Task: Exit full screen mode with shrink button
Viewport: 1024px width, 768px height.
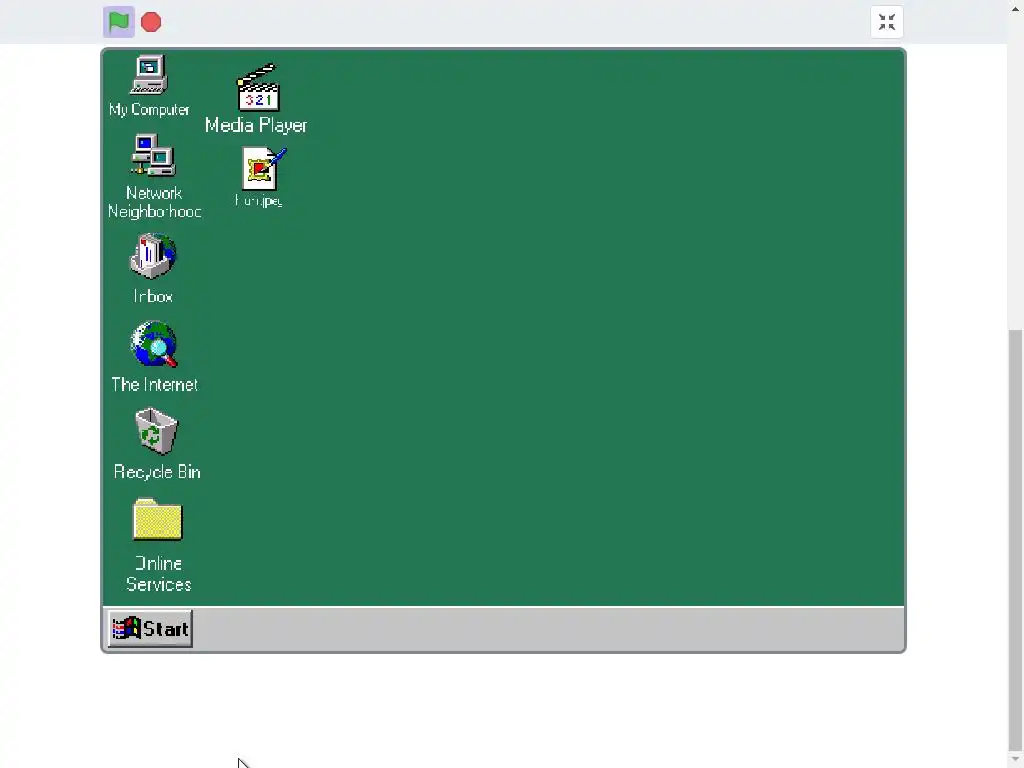Action: tap(887, 22)
